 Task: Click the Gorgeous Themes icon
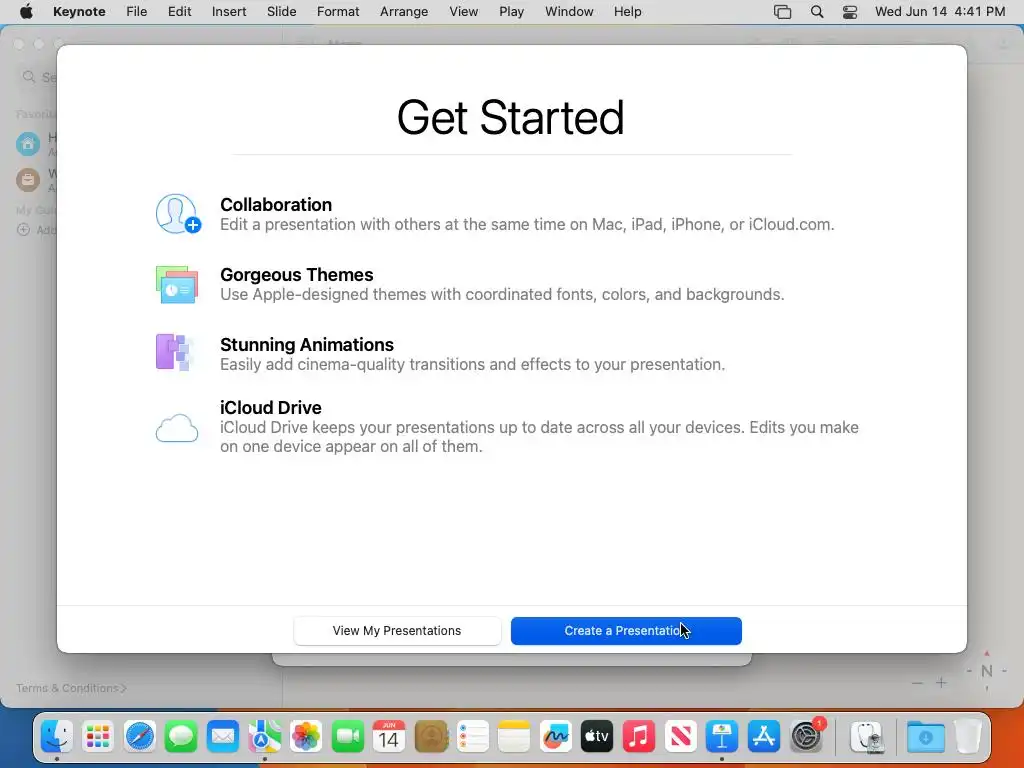click(x=177, y=284)
